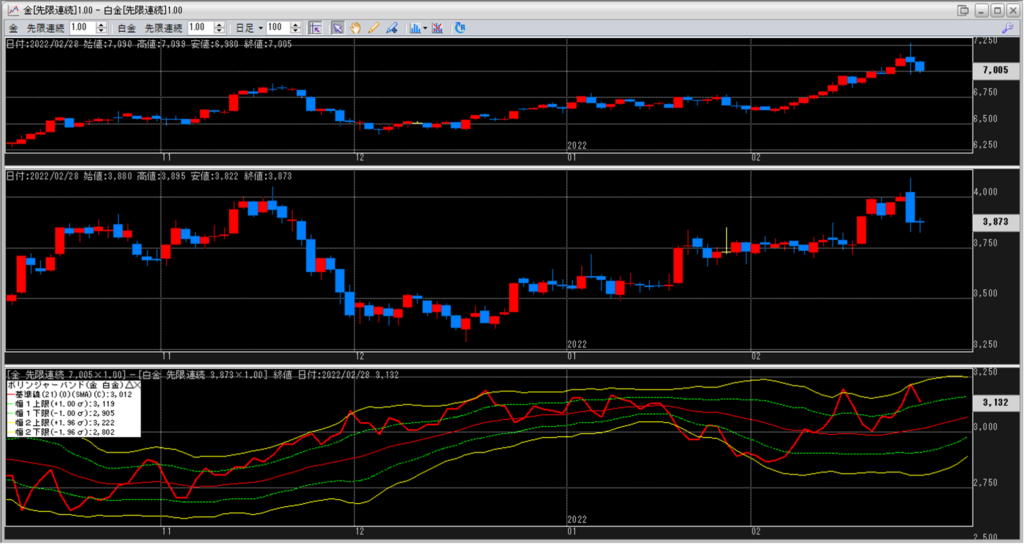Select the pencil drawing tool
The image size is (1024, 544).
tap(373, 28)
